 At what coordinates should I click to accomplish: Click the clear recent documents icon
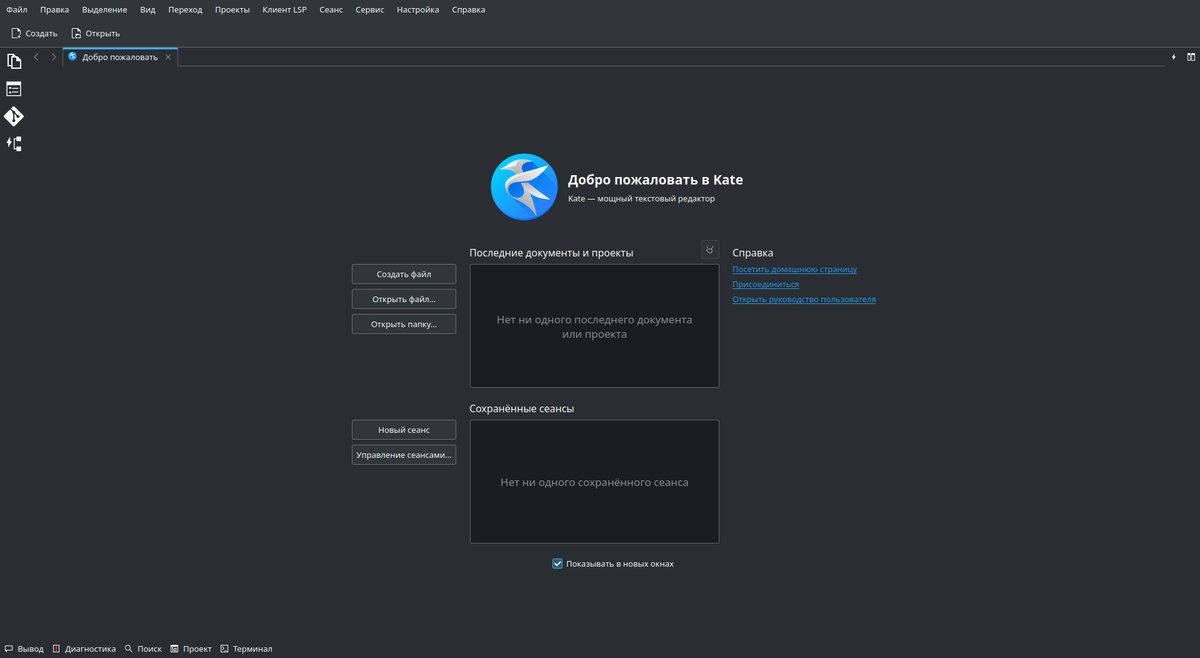[x=710, y=250]
